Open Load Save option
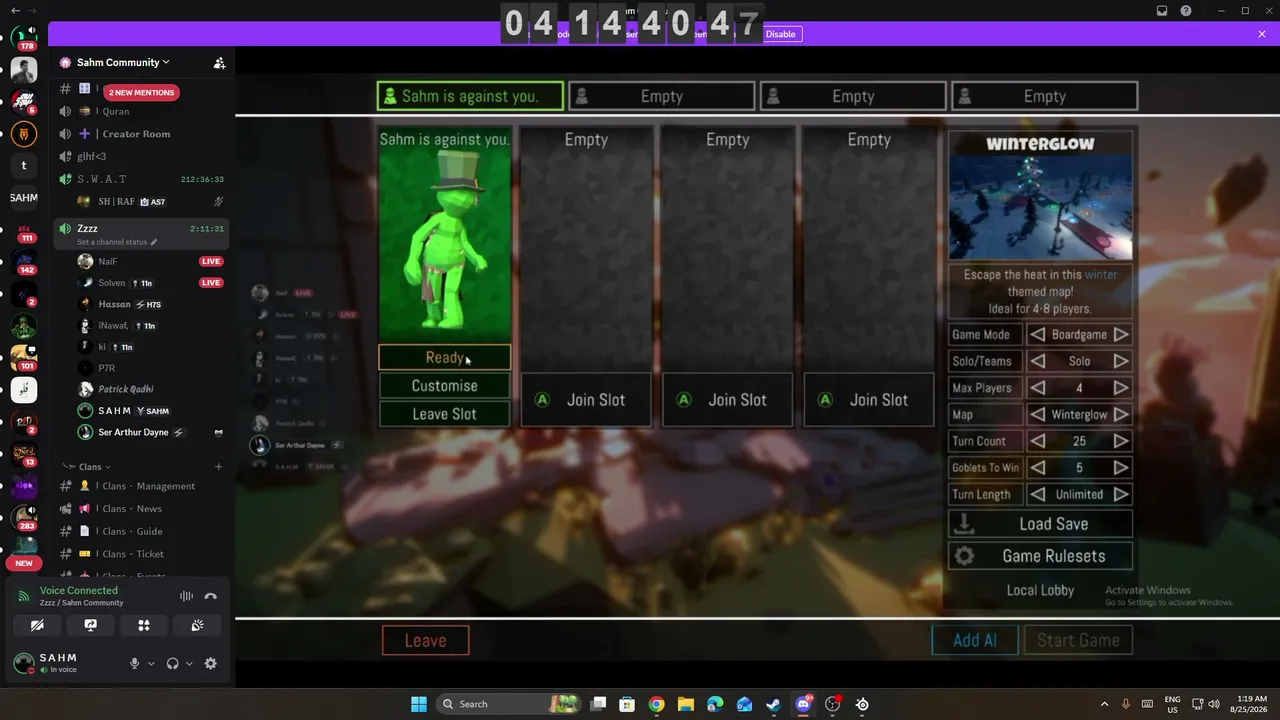 click(x=1040, y=524)
